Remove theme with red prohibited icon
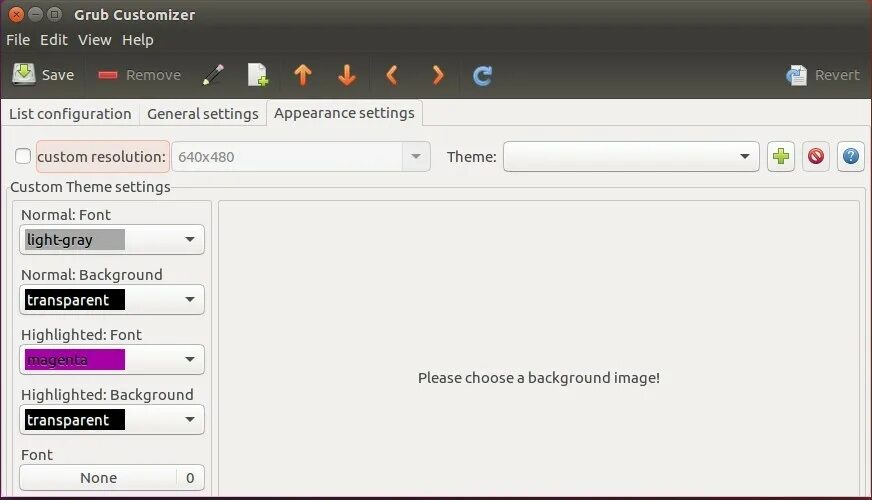This screenshot has height=500, width=872. click(816, 156)
